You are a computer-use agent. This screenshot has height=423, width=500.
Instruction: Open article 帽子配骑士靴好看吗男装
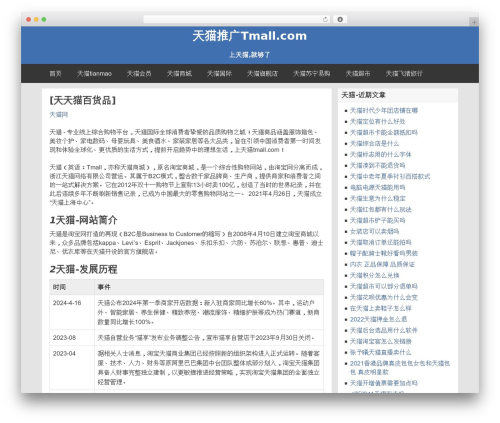(384, 253)
